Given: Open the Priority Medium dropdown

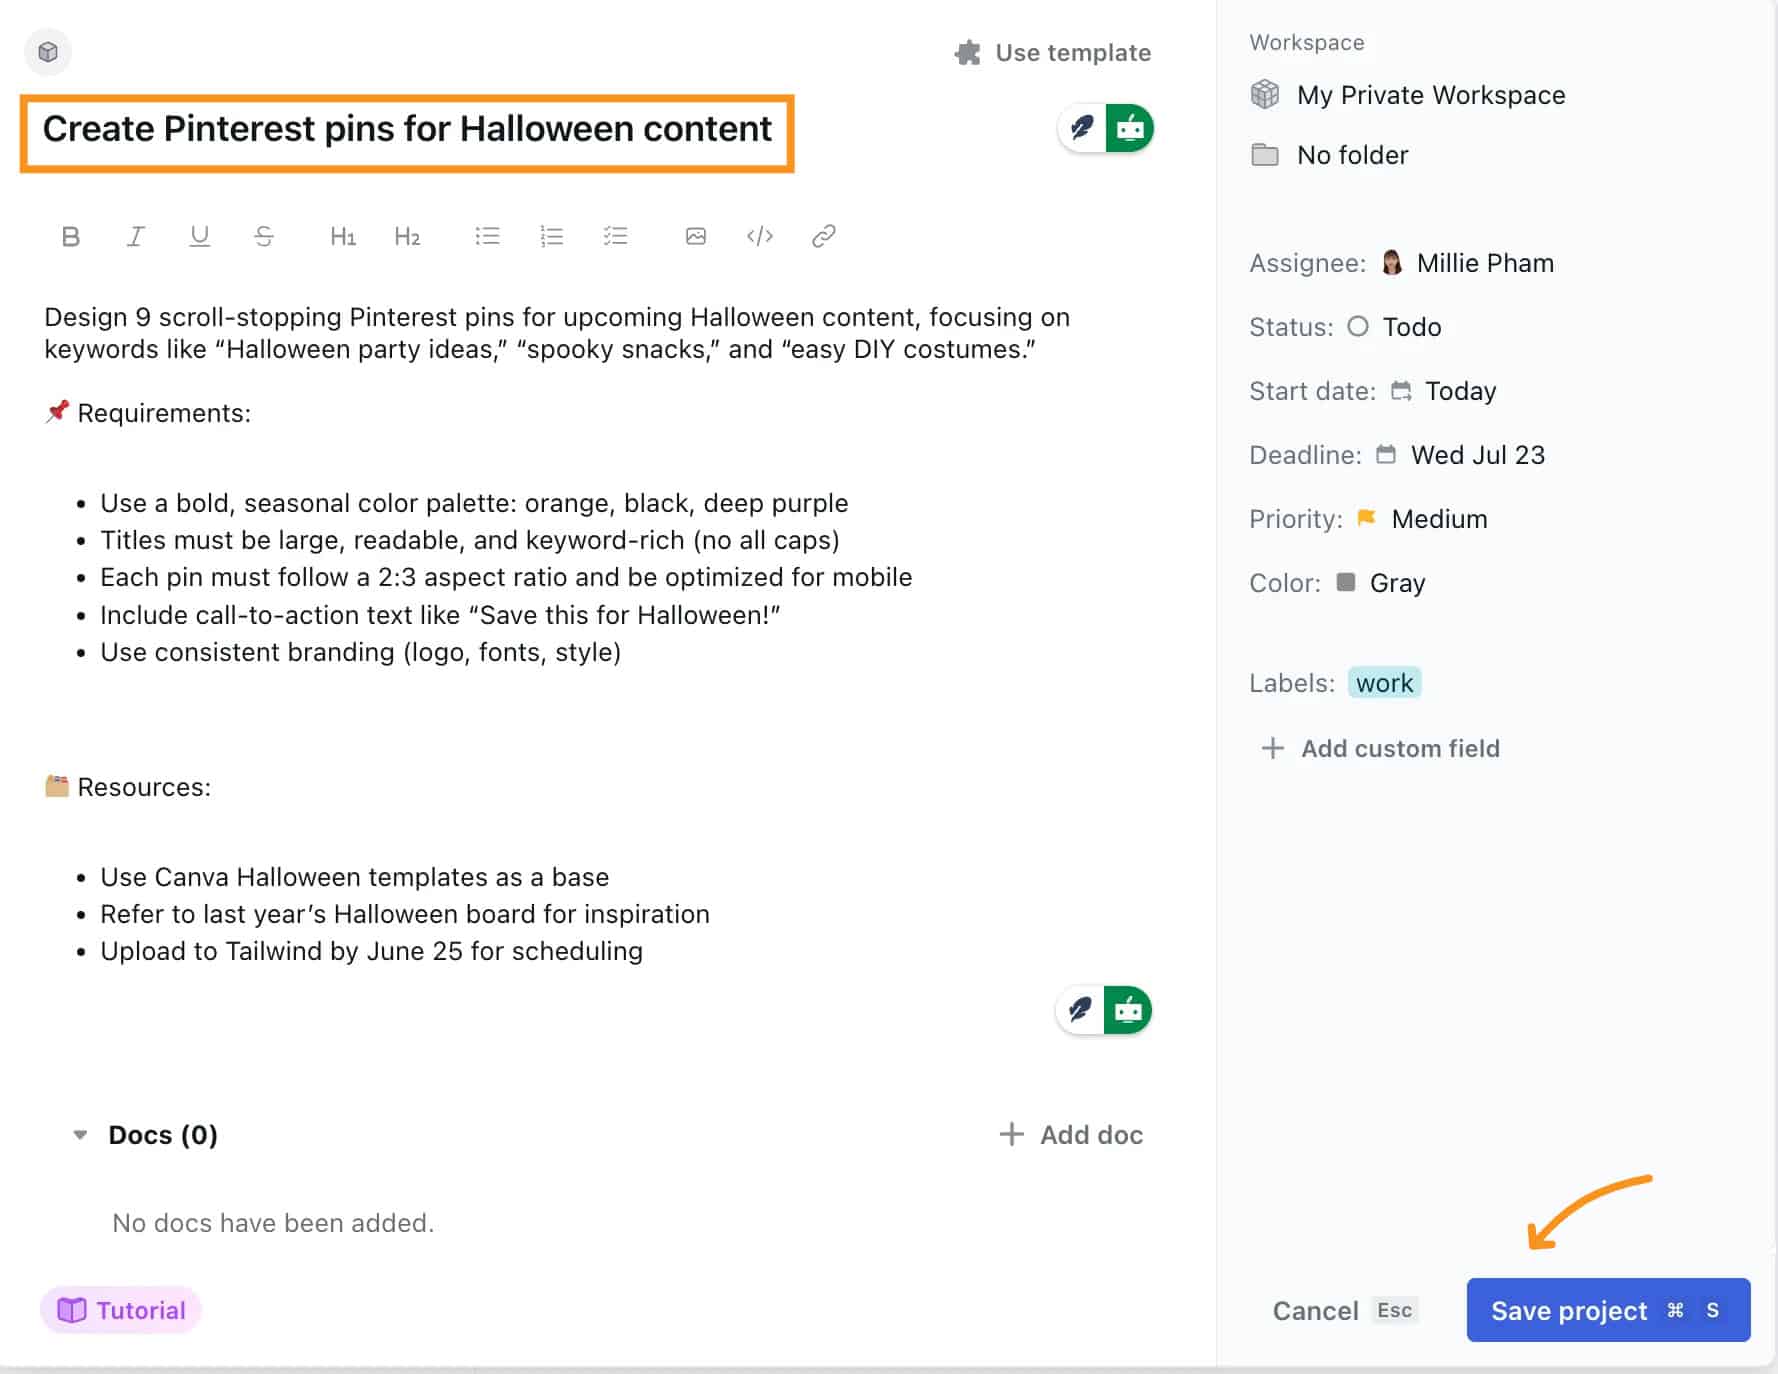Looking at the screenshot, I should [1422, 519].
